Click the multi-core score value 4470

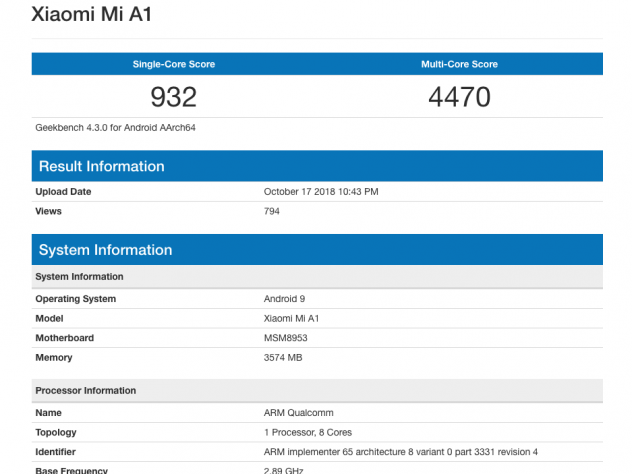(460, 97)
